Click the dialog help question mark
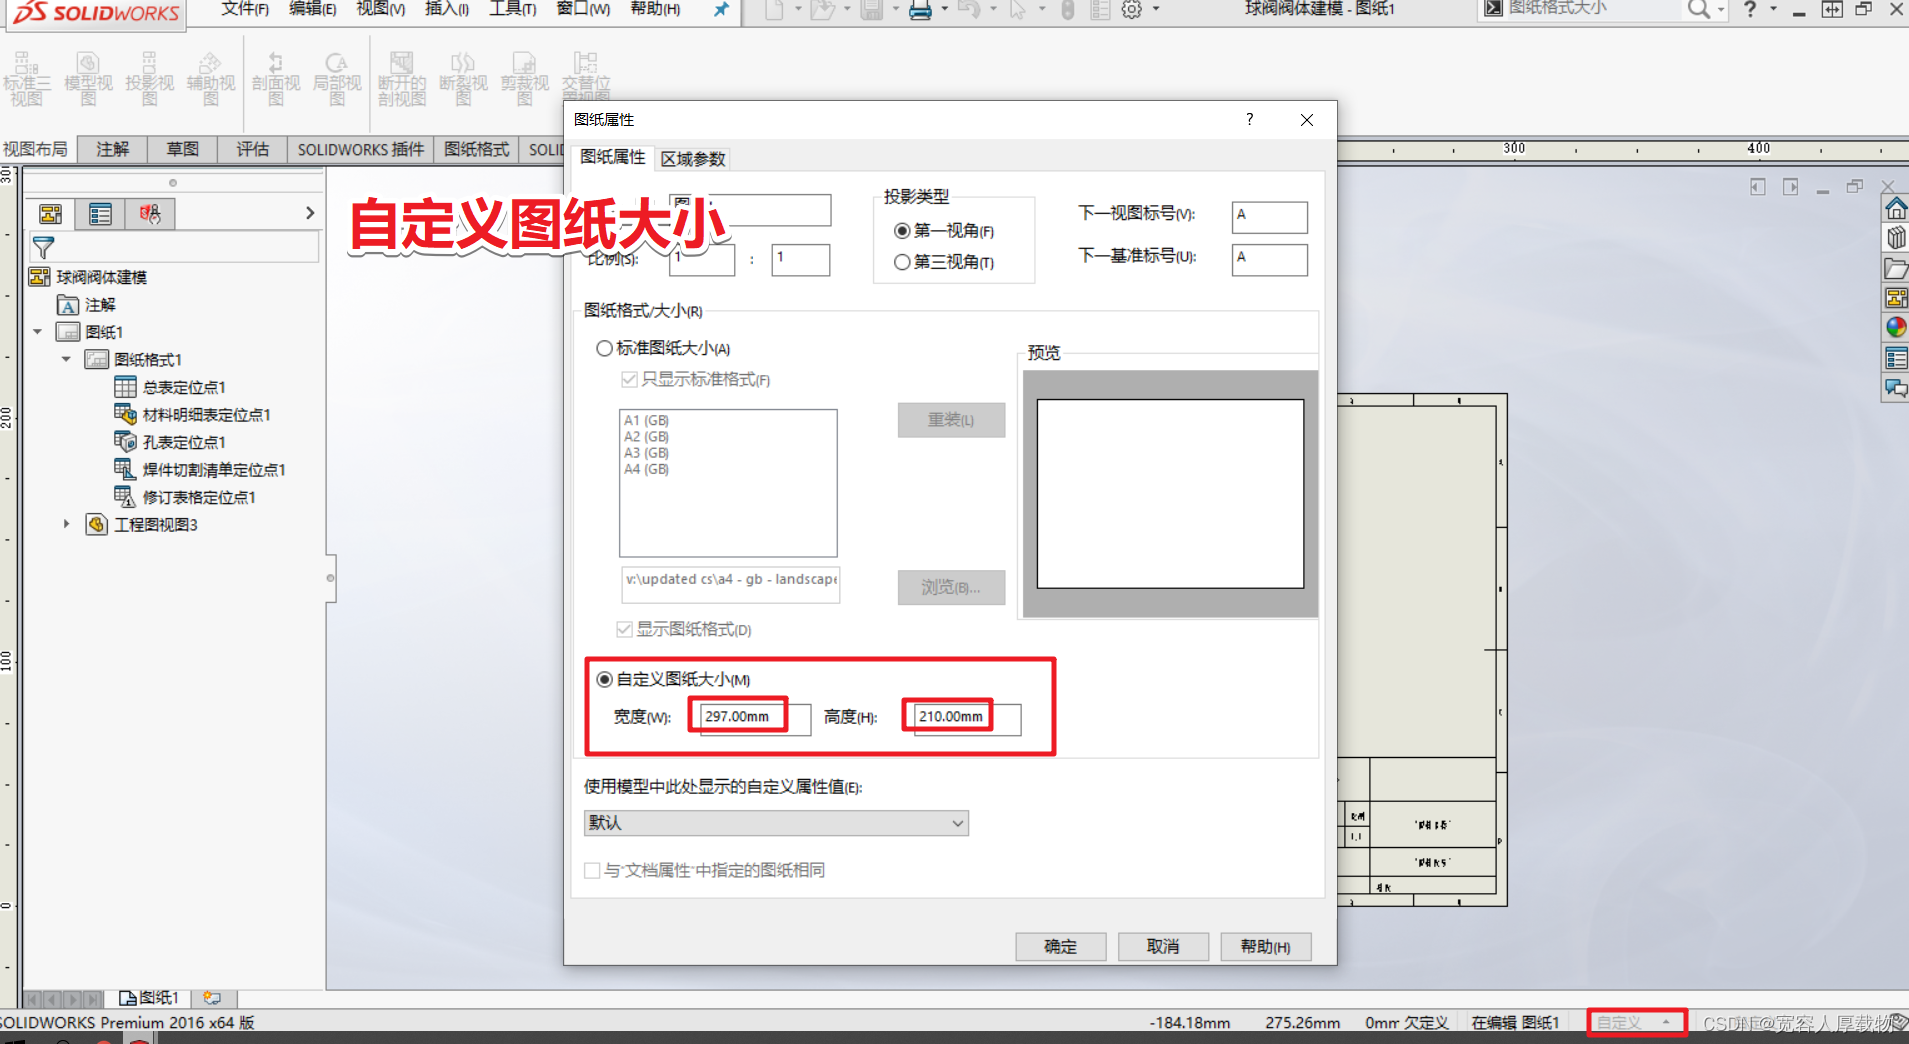The height and width of the screenshot is (1044, 1909). [1249, 119]
